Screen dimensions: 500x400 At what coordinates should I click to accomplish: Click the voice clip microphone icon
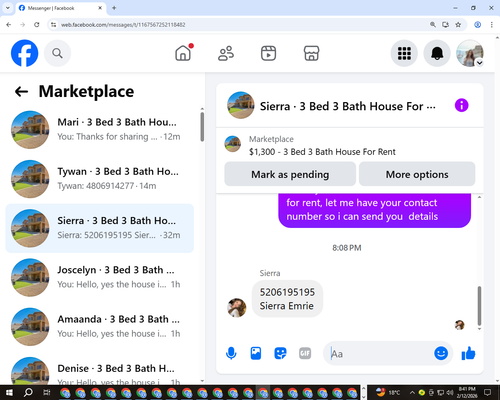tap(231, 353)
